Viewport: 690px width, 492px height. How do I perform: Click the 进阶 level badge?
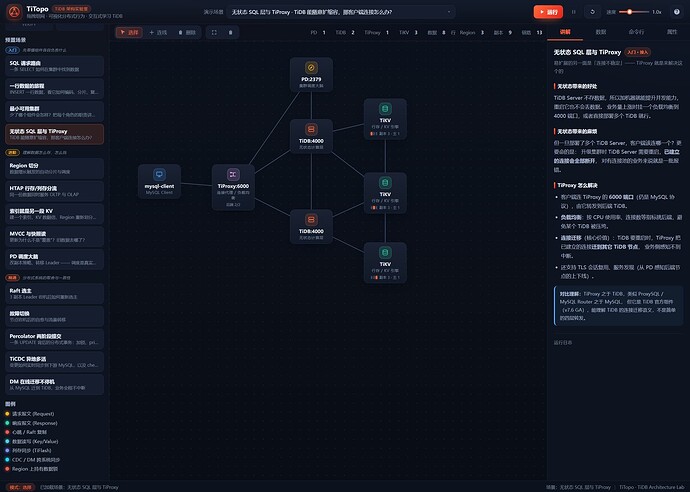click(x=12, y=152)
